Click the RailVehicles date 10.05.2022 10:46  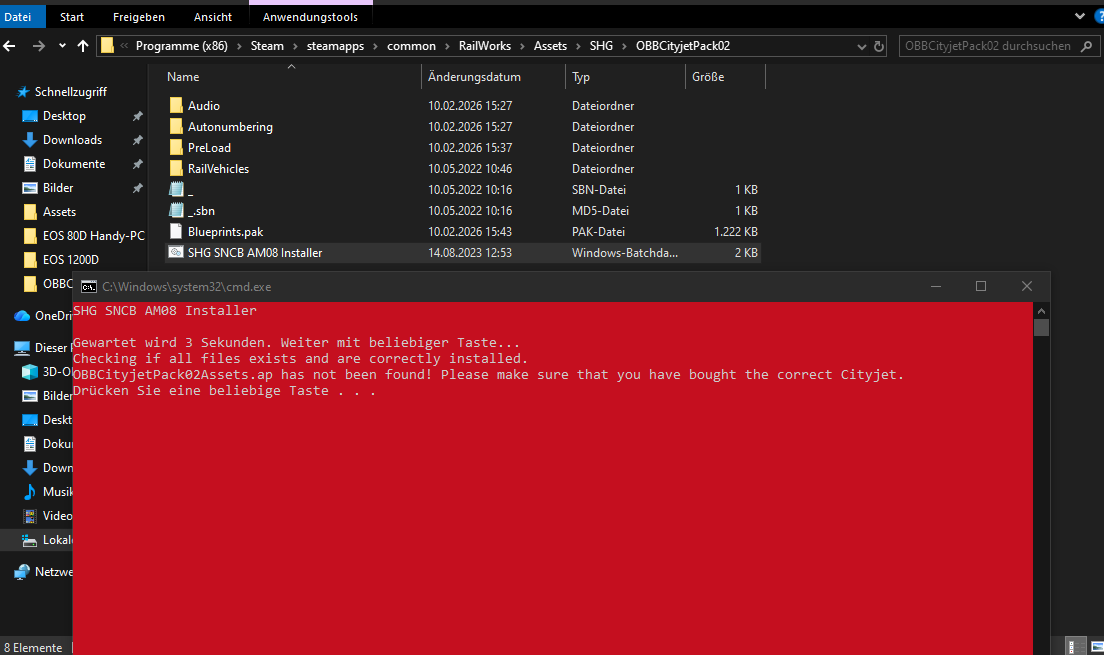click(x=470, y=169)
